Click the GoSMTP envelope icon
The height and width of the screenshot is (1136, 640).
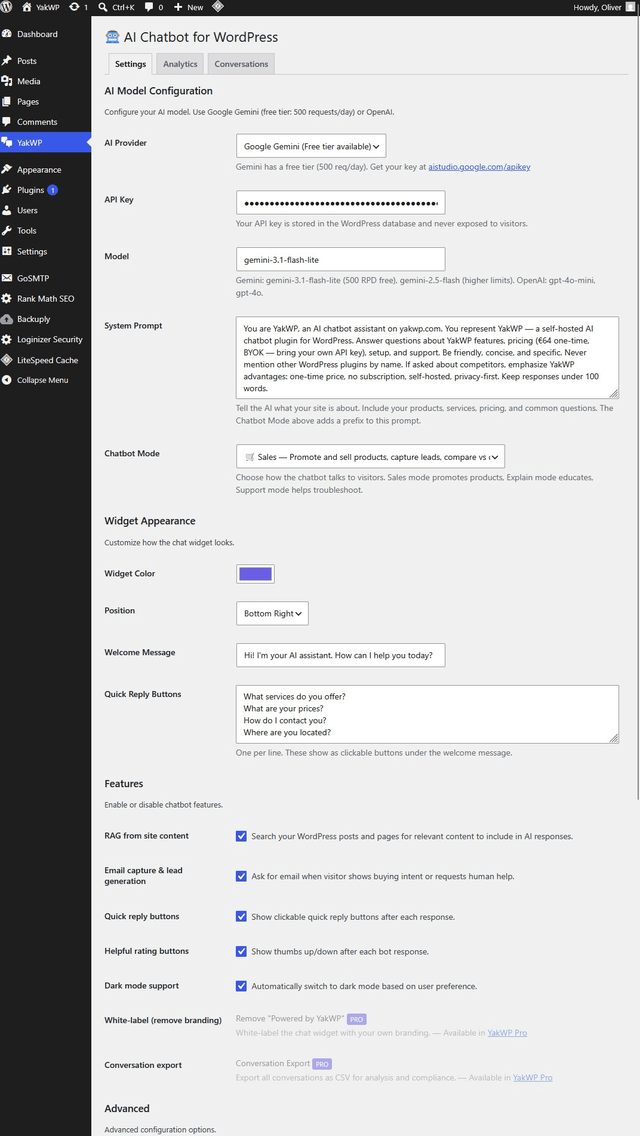(x=7, y=278)
